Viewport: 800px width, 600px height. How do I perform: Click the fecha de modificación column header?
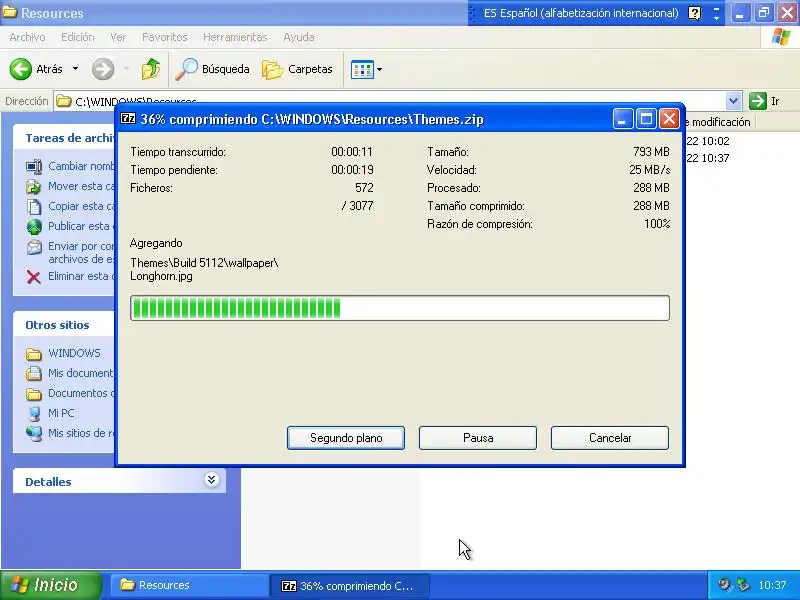[x=719, y=122]
